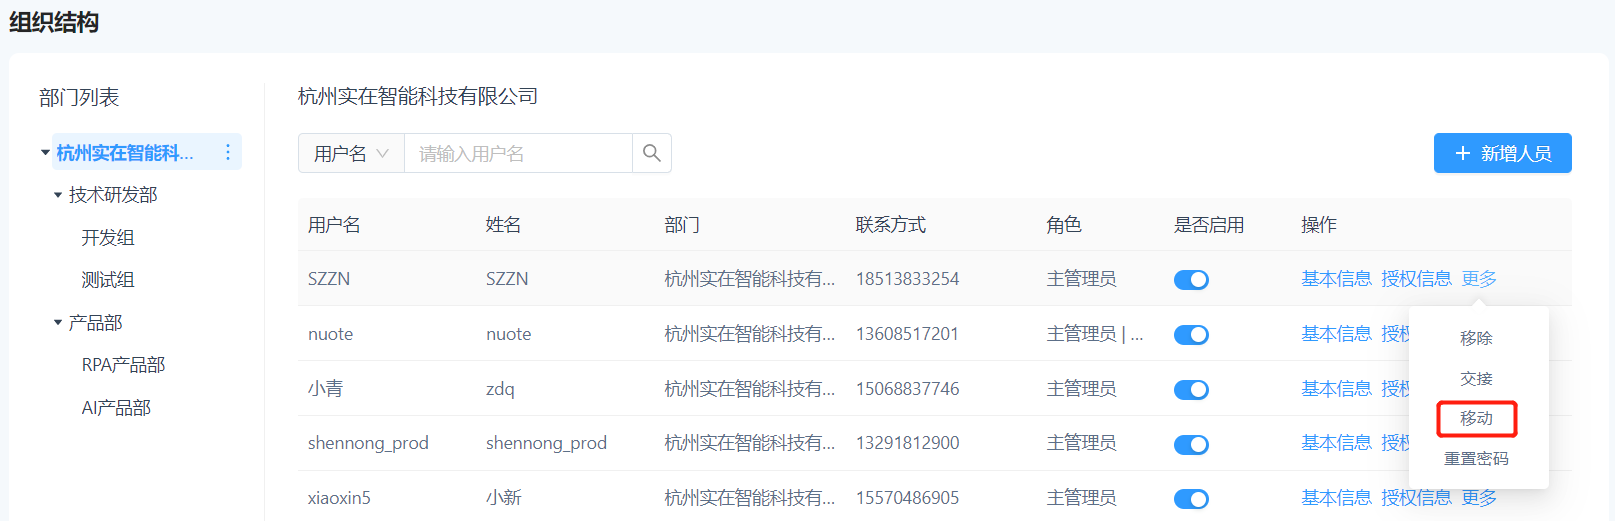Open 基本信息 for user SZZN
The width and height of the screenshot is (1615, 521).
[1336, 279]
